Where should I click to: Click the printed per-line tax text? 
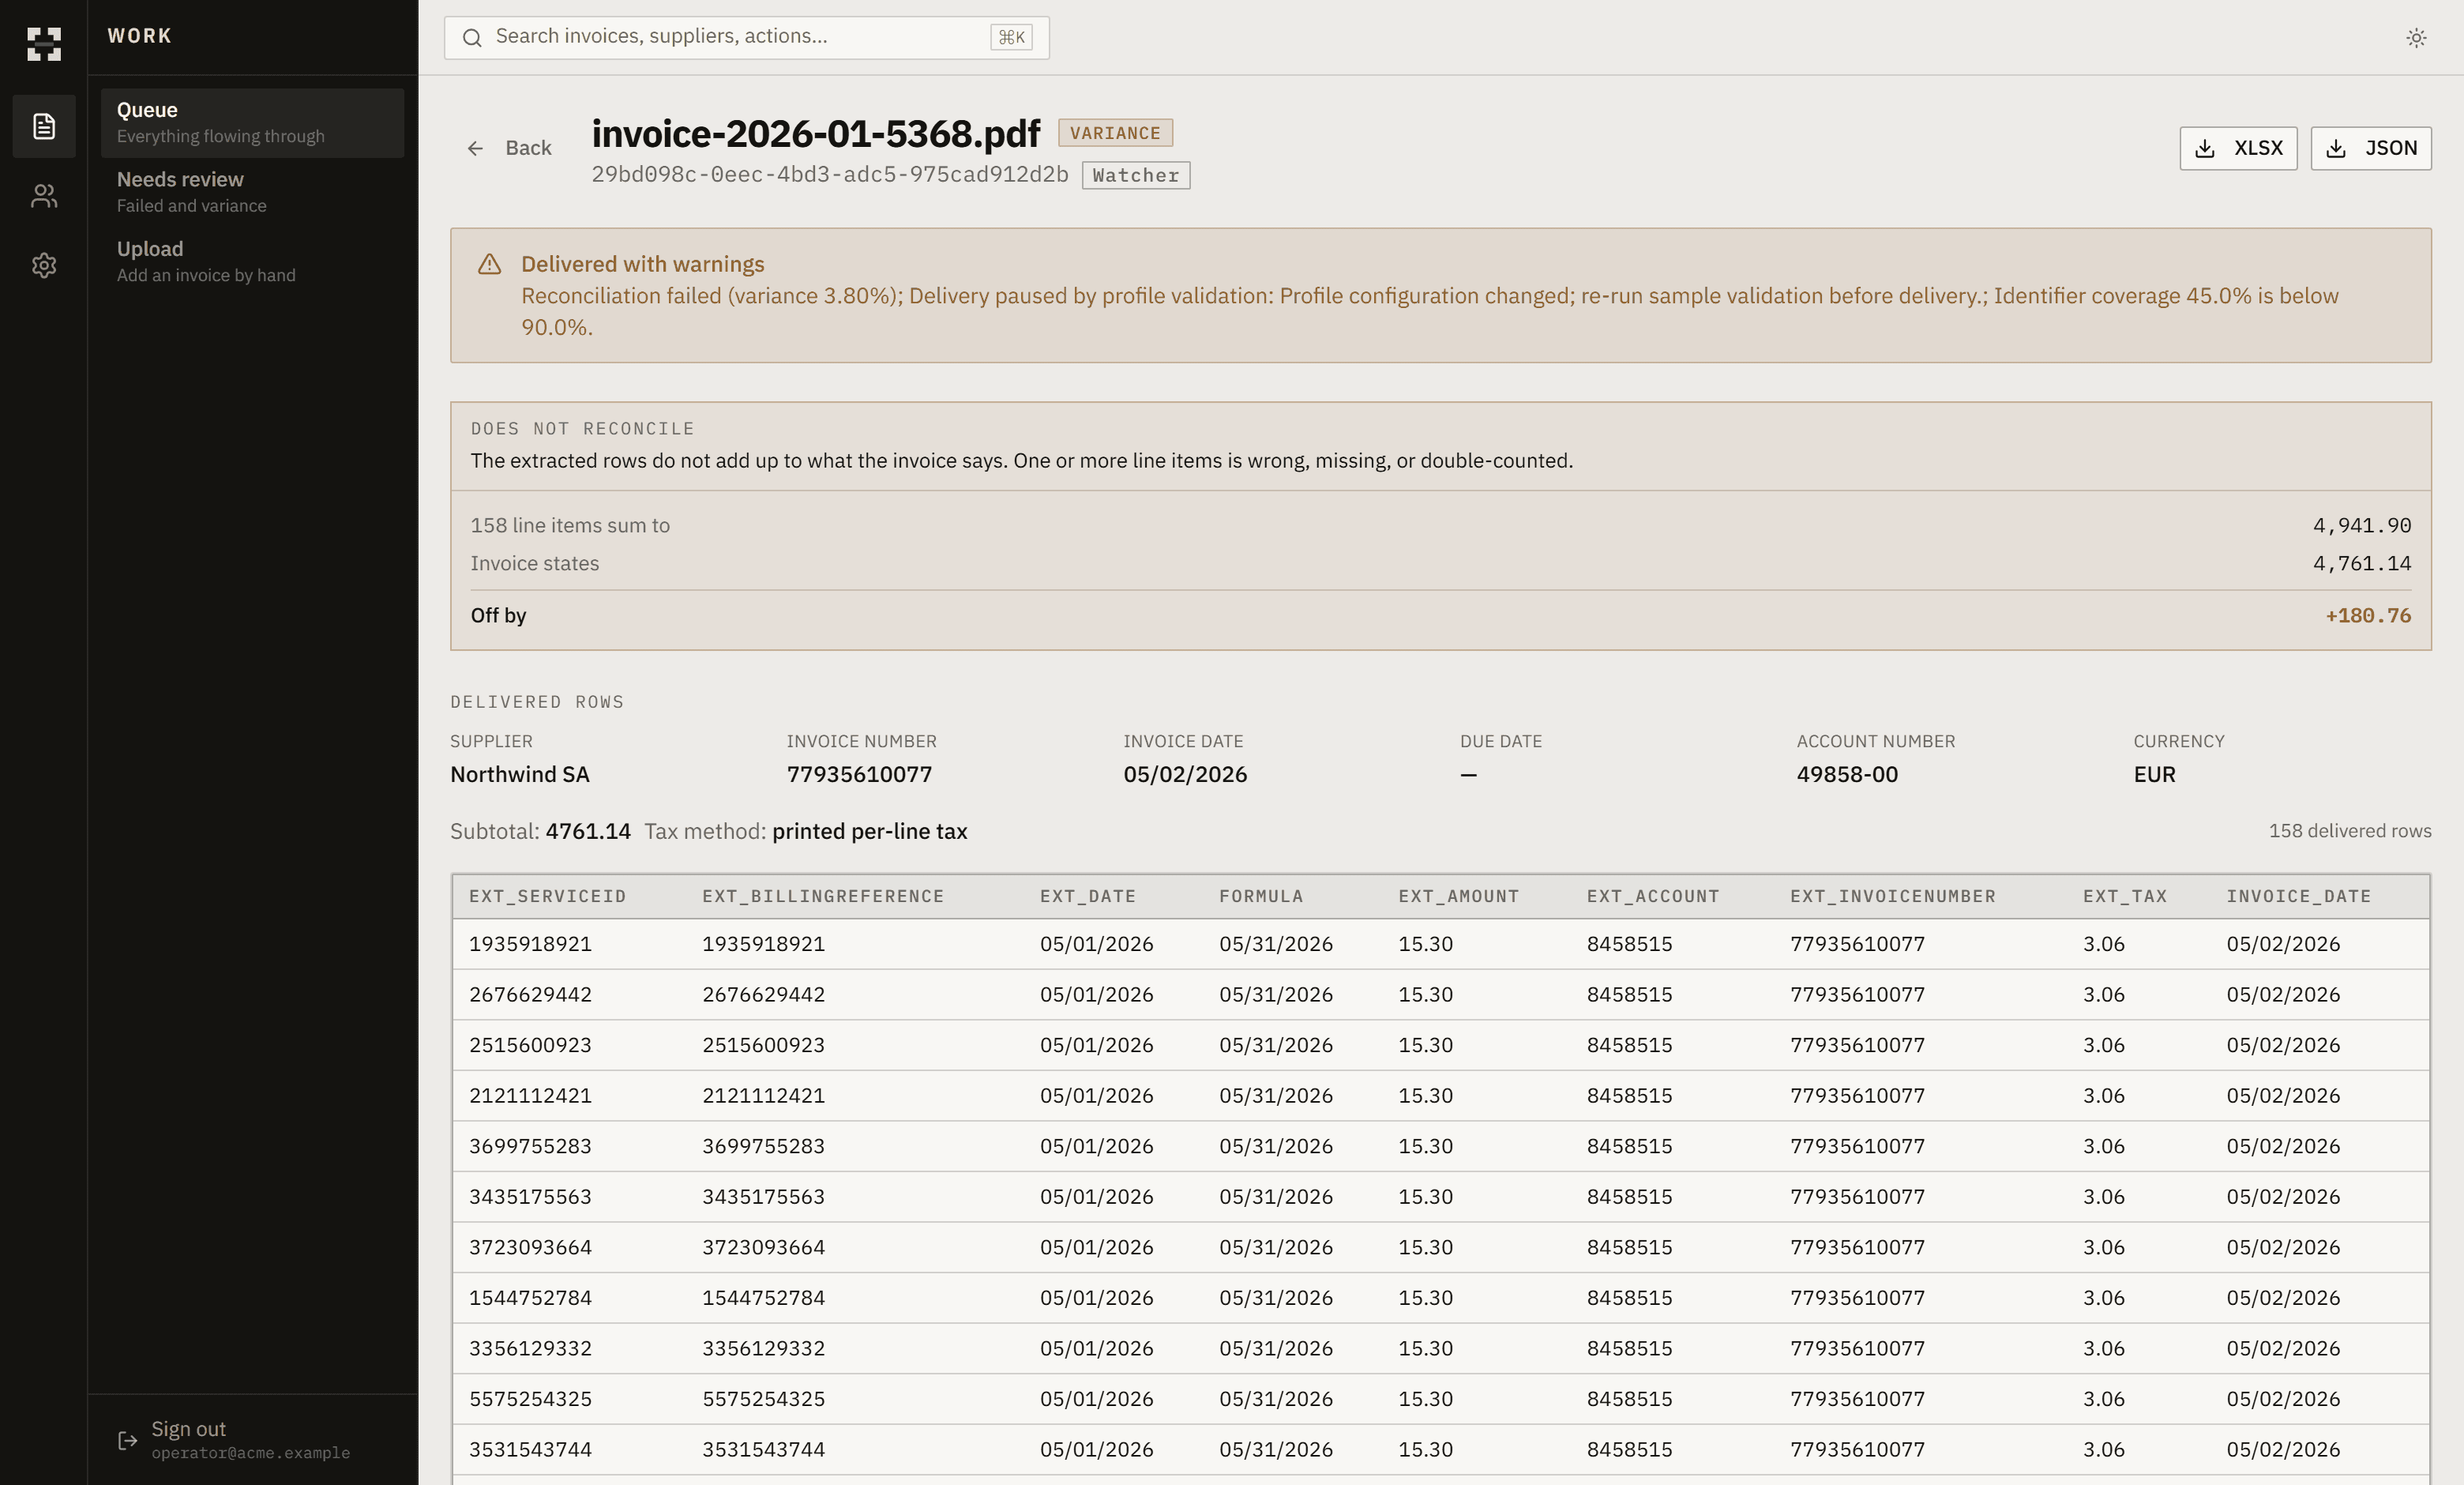(x=869, y=831)
